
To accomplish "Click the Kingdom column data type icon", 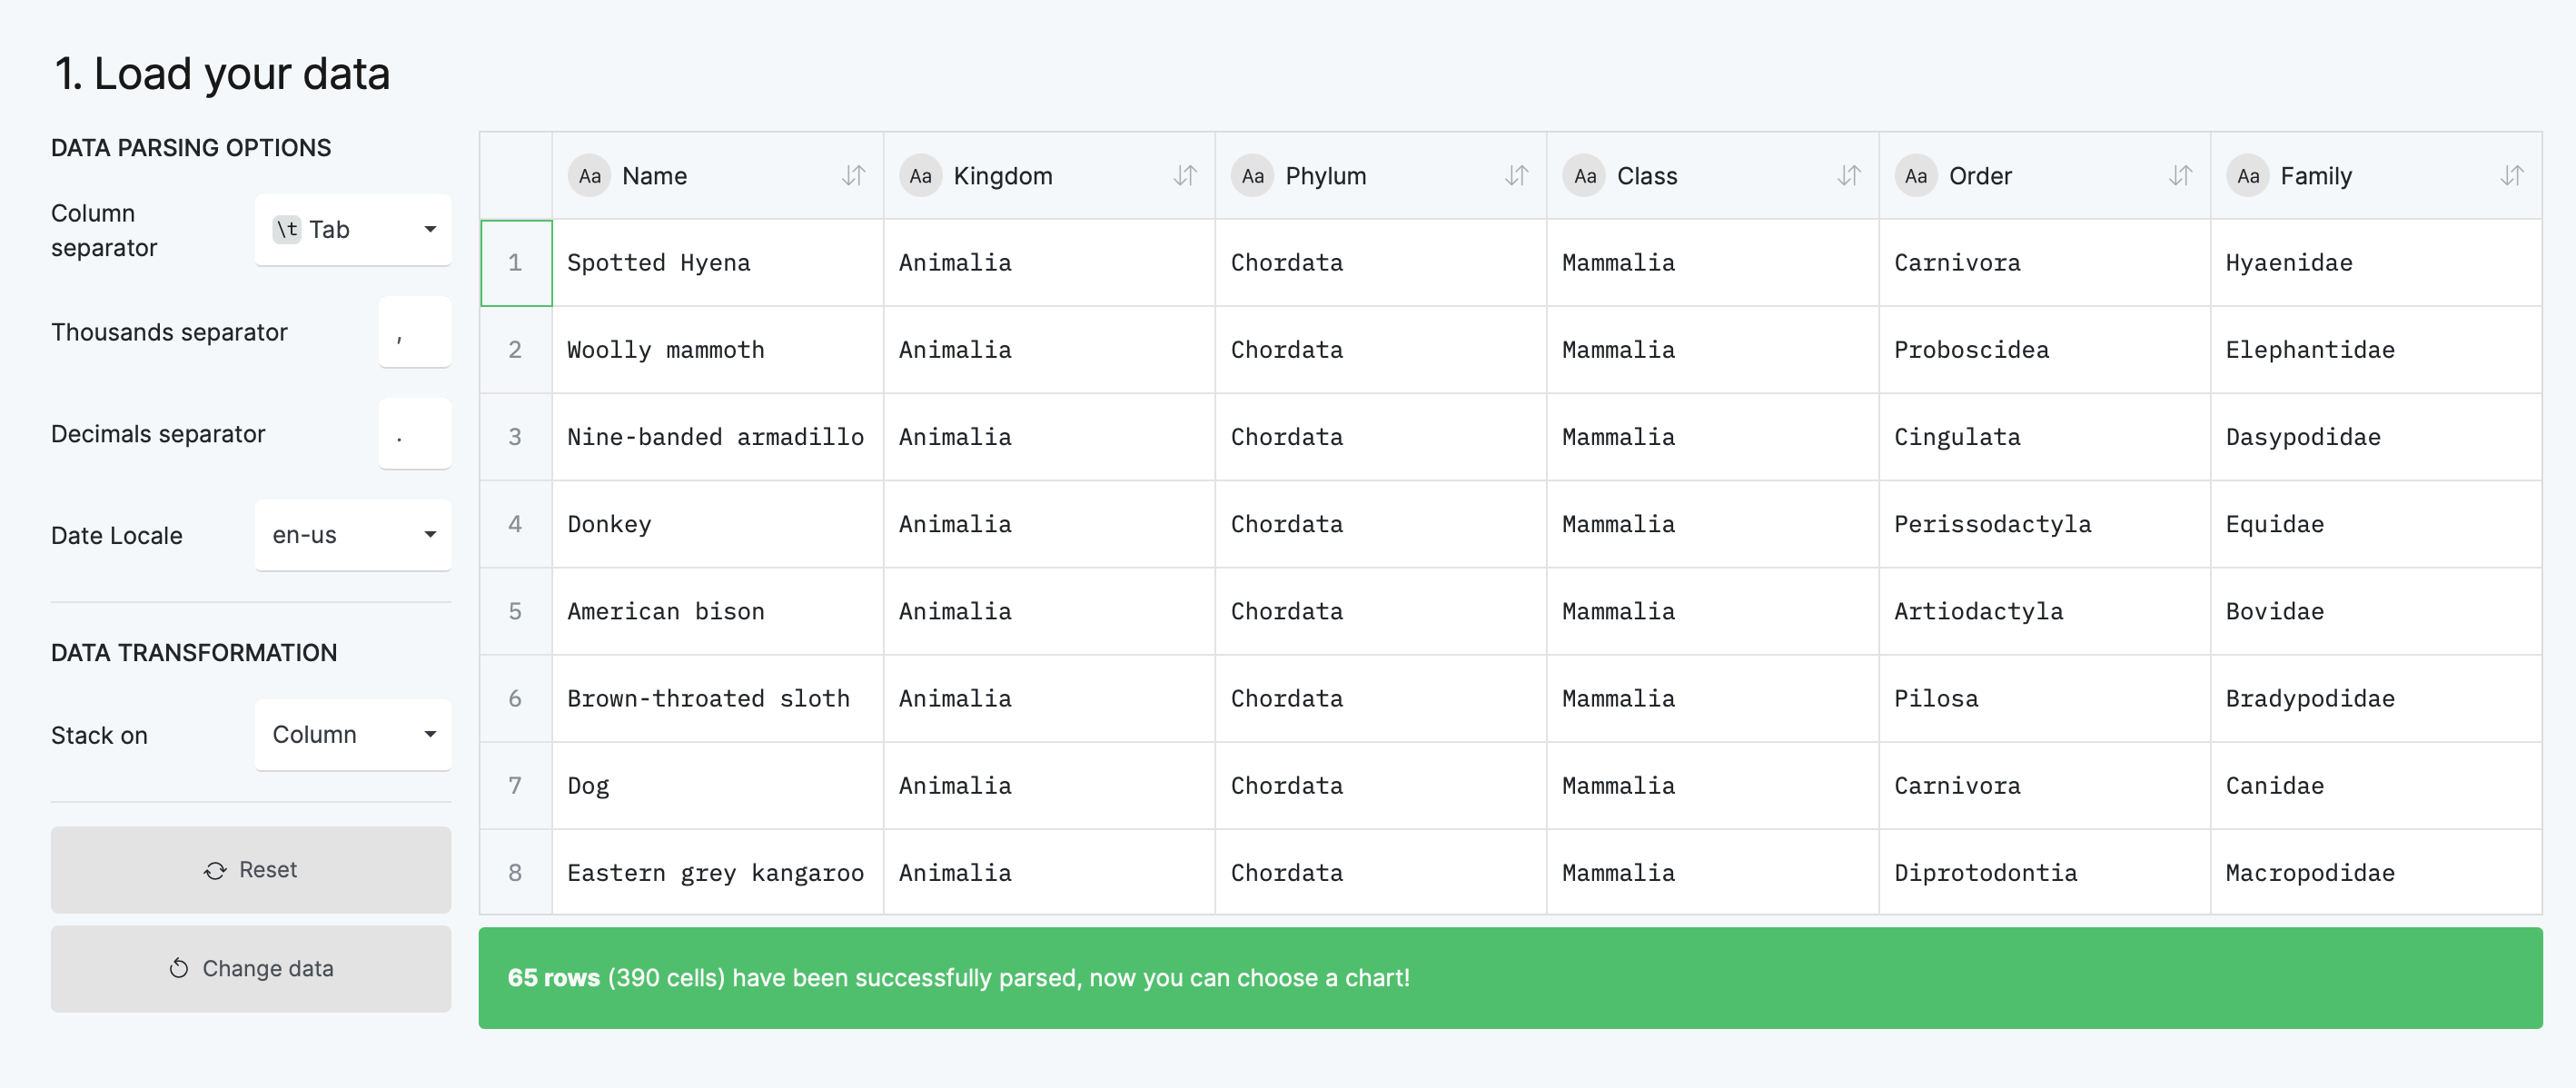I will (920, 176).
